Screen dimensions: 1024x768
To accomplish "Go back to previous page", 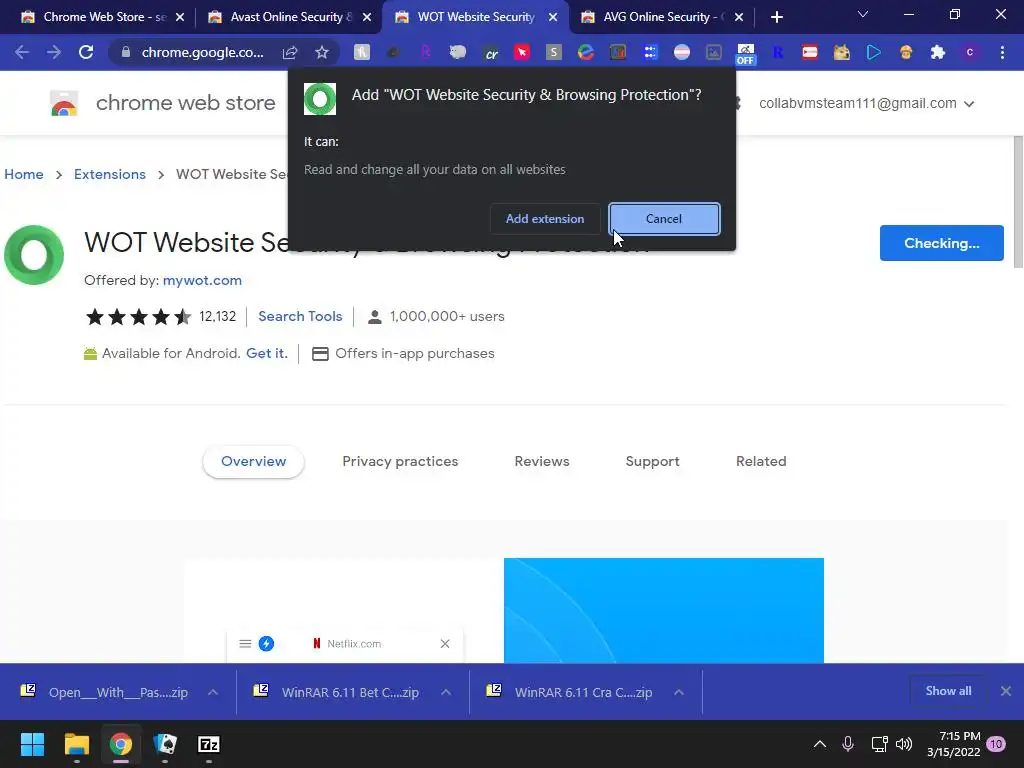I will pos(22,52).
